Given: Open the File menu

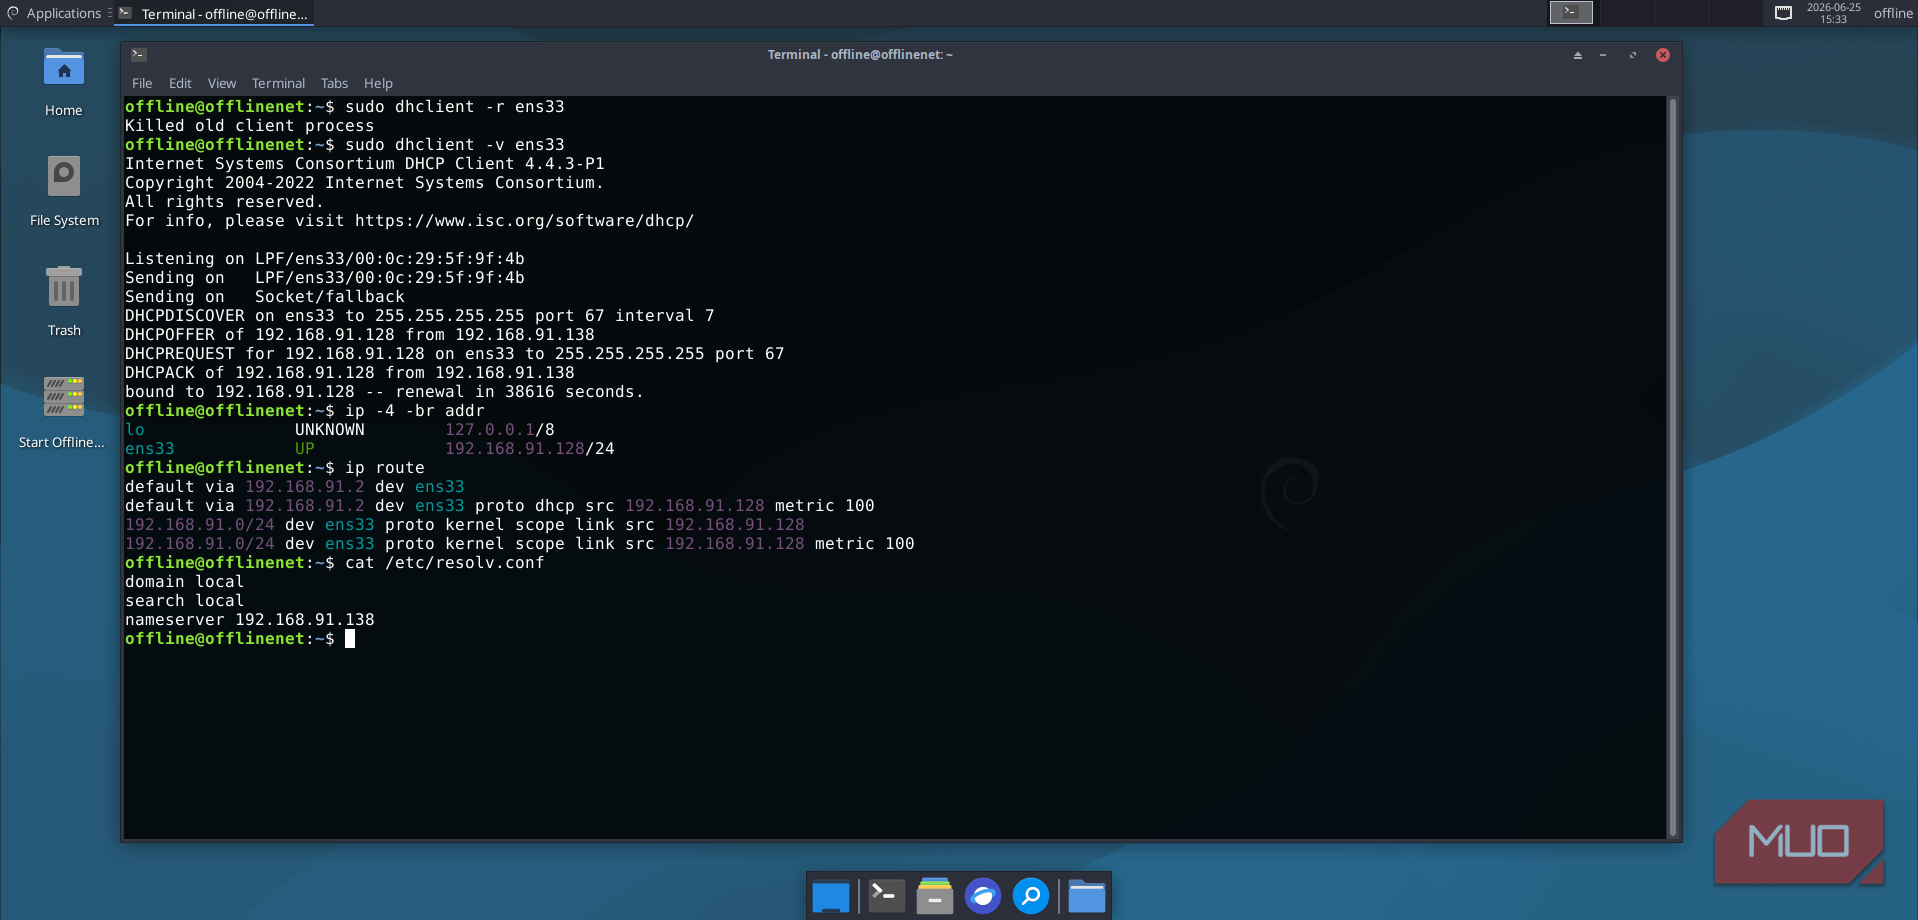Looking at the screenshot, I should pos(142,83).
